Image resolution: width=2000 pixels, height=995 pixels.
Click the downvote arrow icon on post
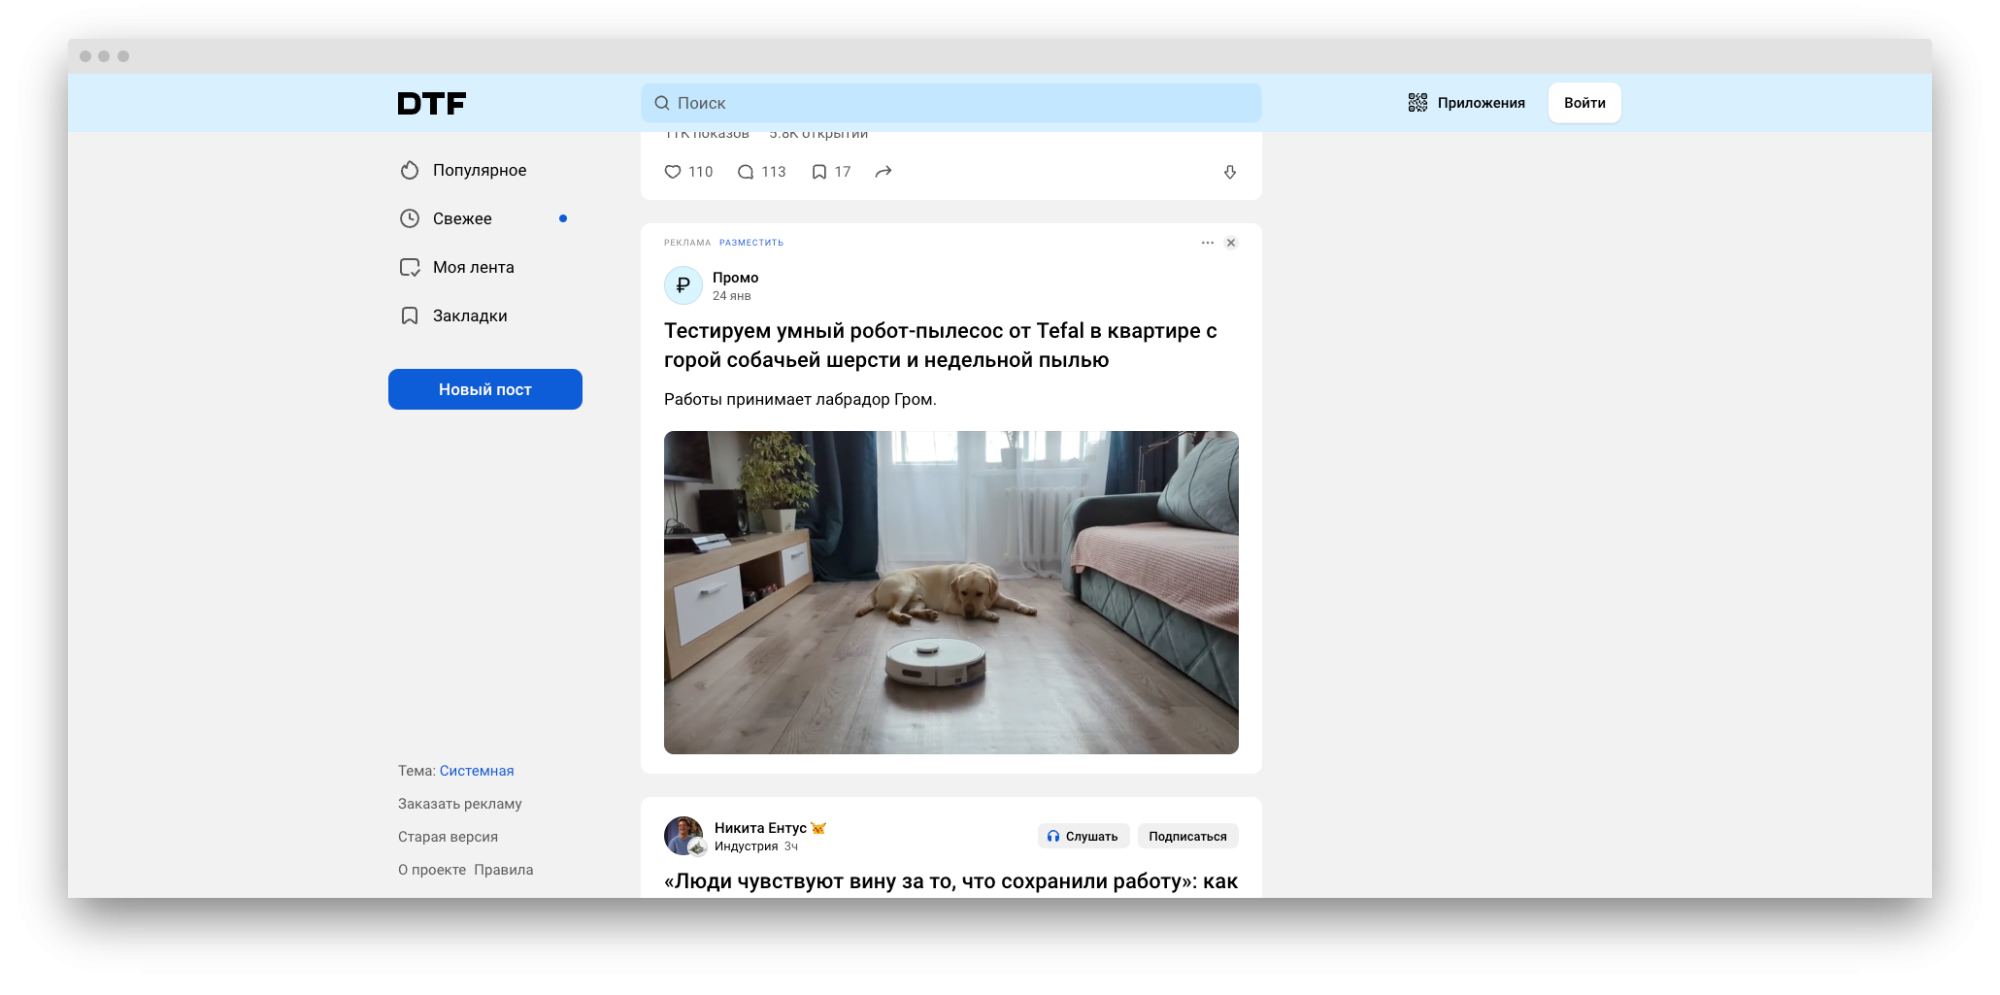point(1230,172)
